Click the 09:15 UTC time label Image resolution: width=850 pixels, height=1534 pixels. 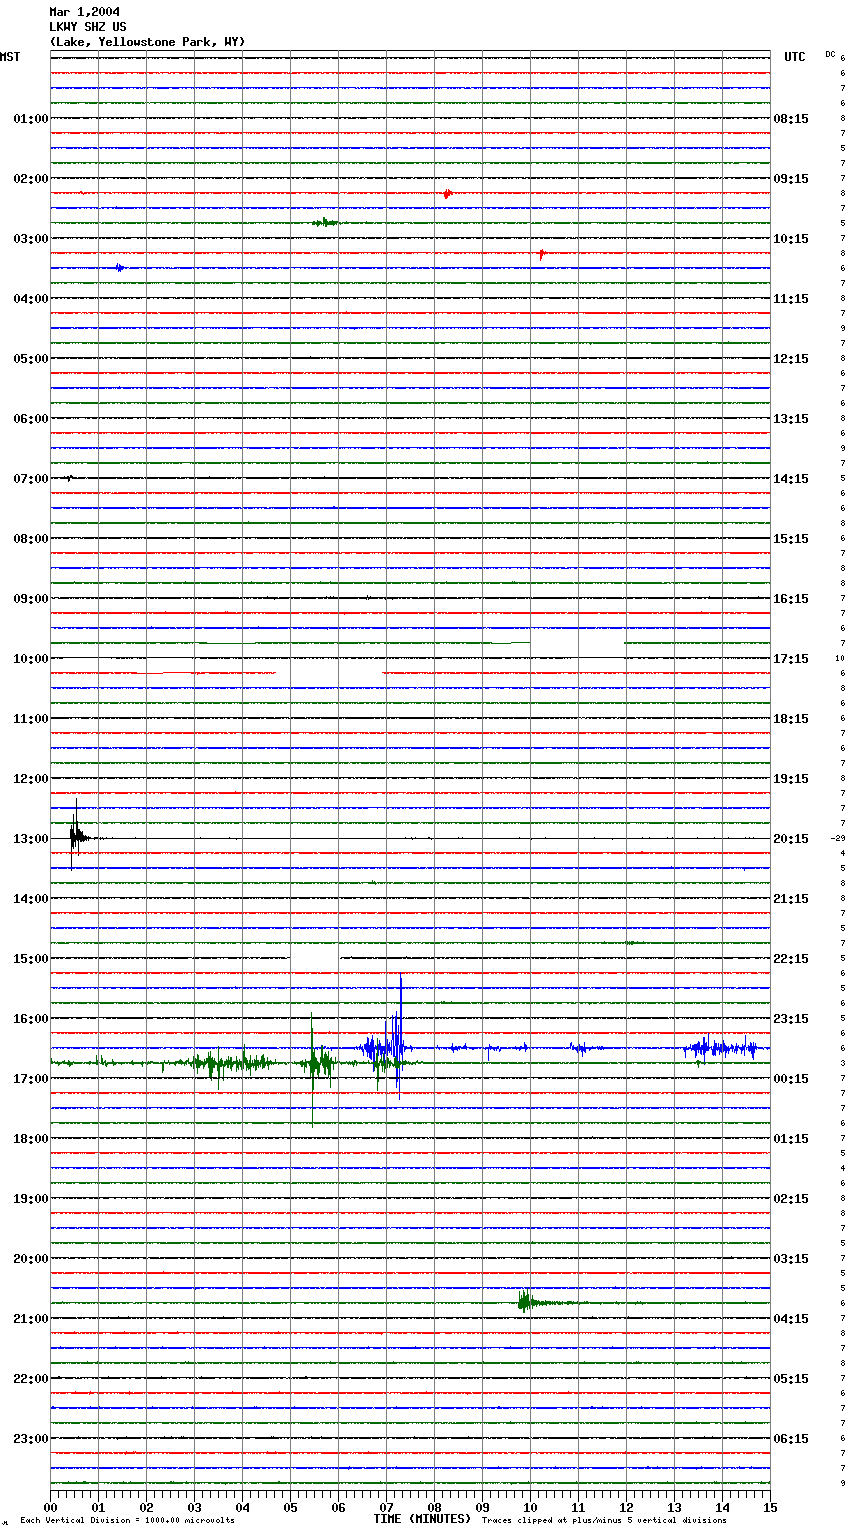tap(791, 178)
